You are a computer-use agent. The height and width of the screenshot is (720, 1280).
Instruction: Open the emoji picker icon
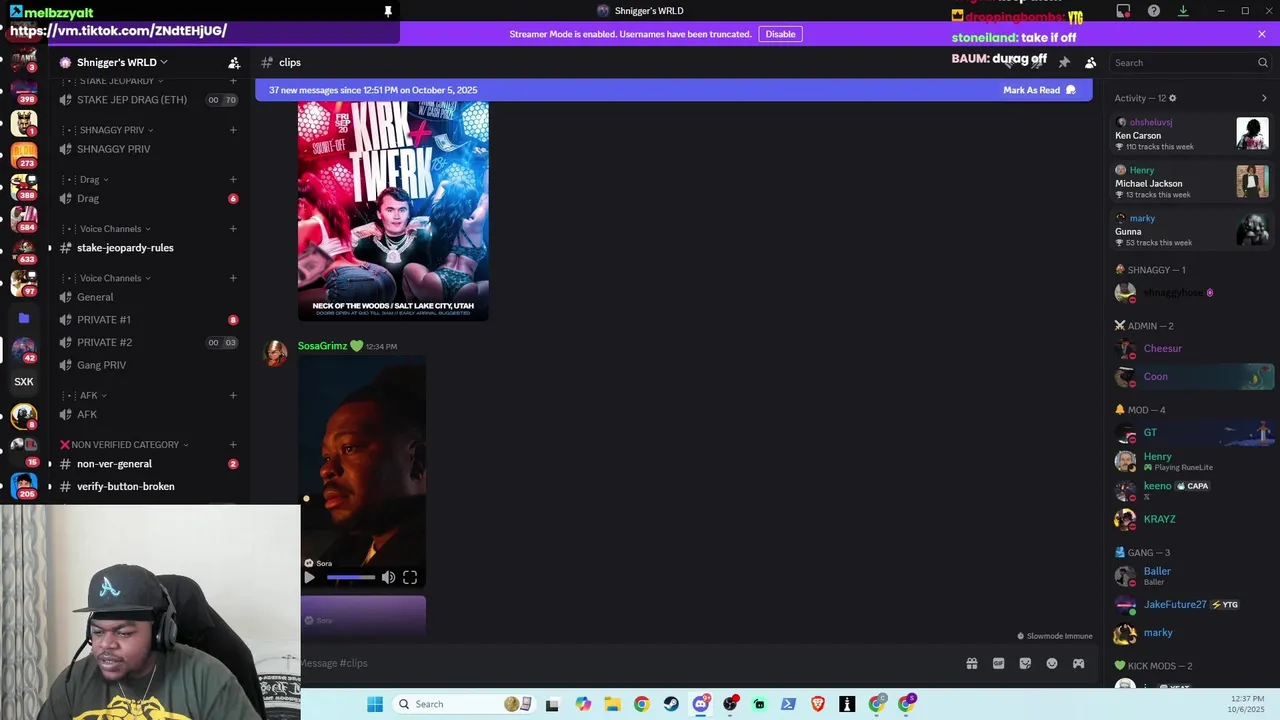click(x=1052, y=663)
